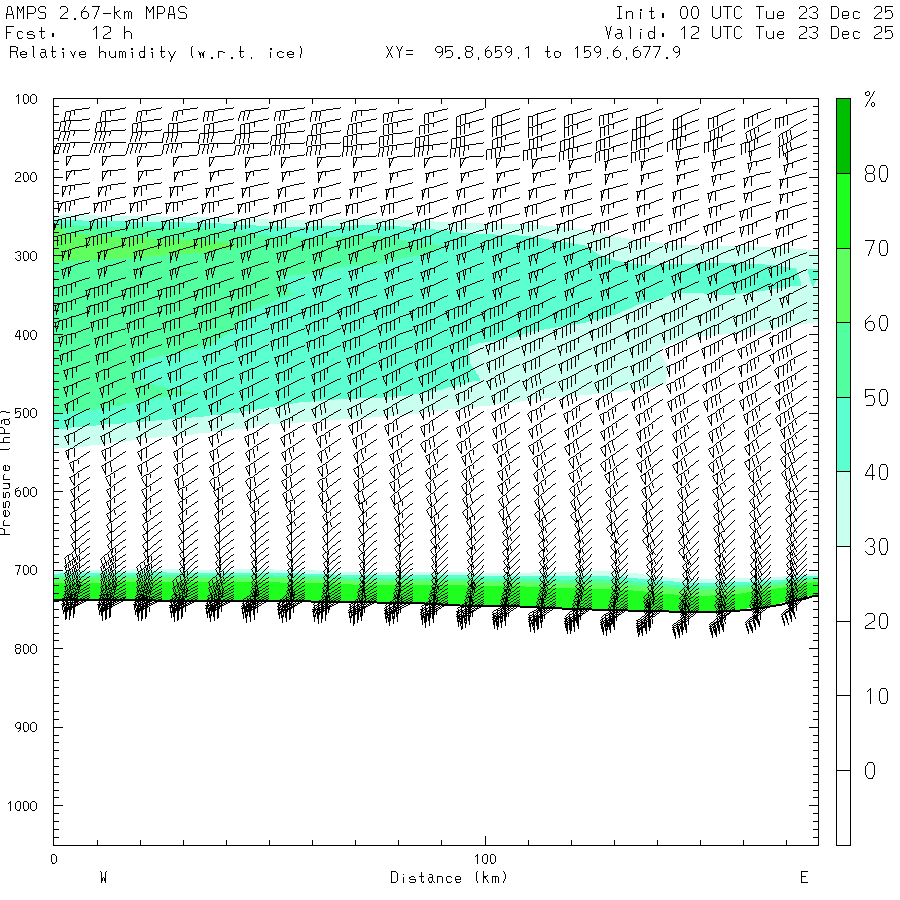The width and height of the screenshot is (900, 900).
Task: Click the 1000 hPa pressure axis label
Action: pyautogui.click(x=22, y=806)
